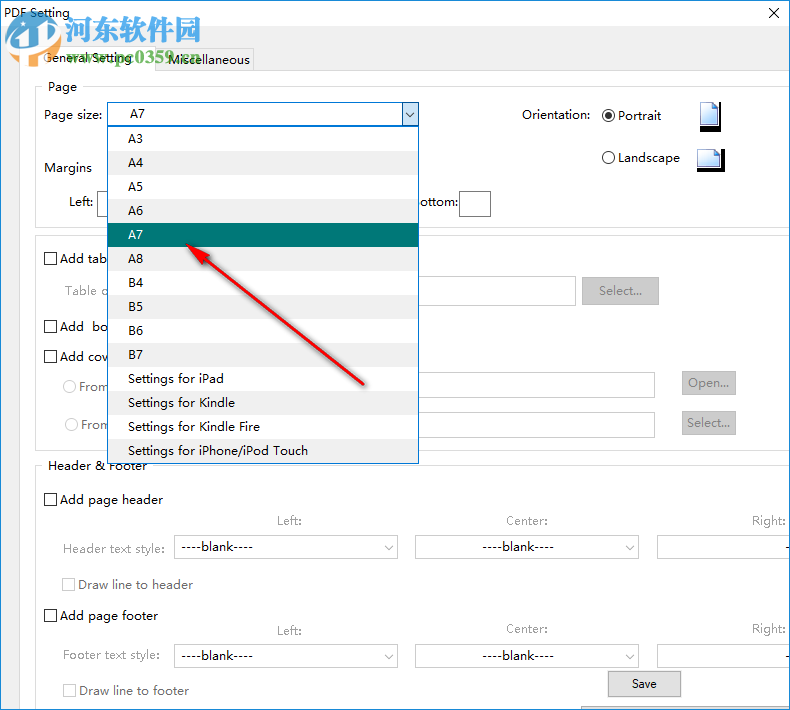
Task: Pick B4 in the page size list
Action: tap(263, 283)
